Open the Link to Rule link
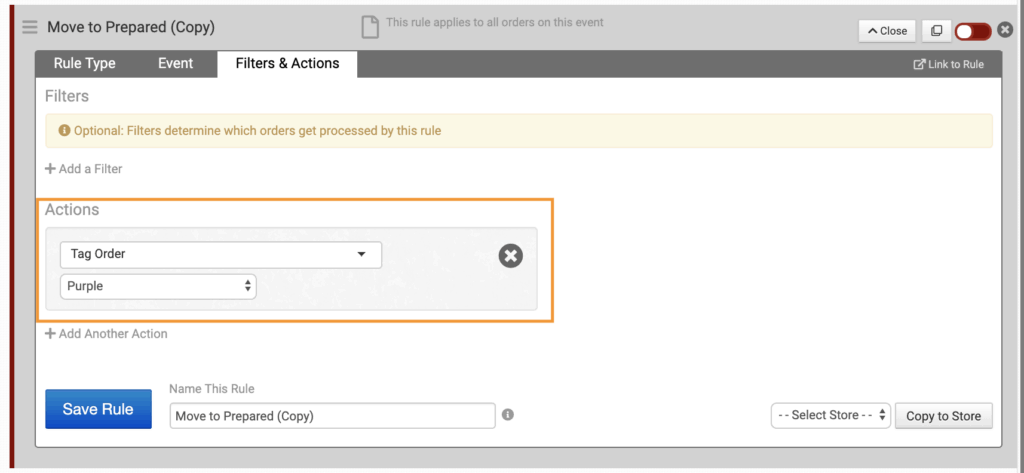 (x=948, y=65)
